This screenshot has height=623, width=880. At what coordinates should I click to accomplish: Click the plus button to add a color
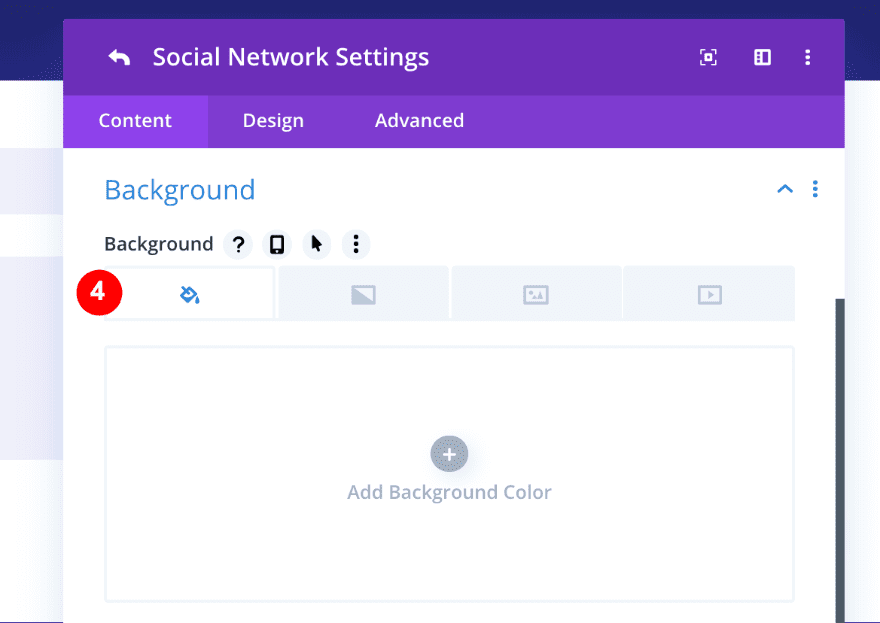[x=449, y=453]
